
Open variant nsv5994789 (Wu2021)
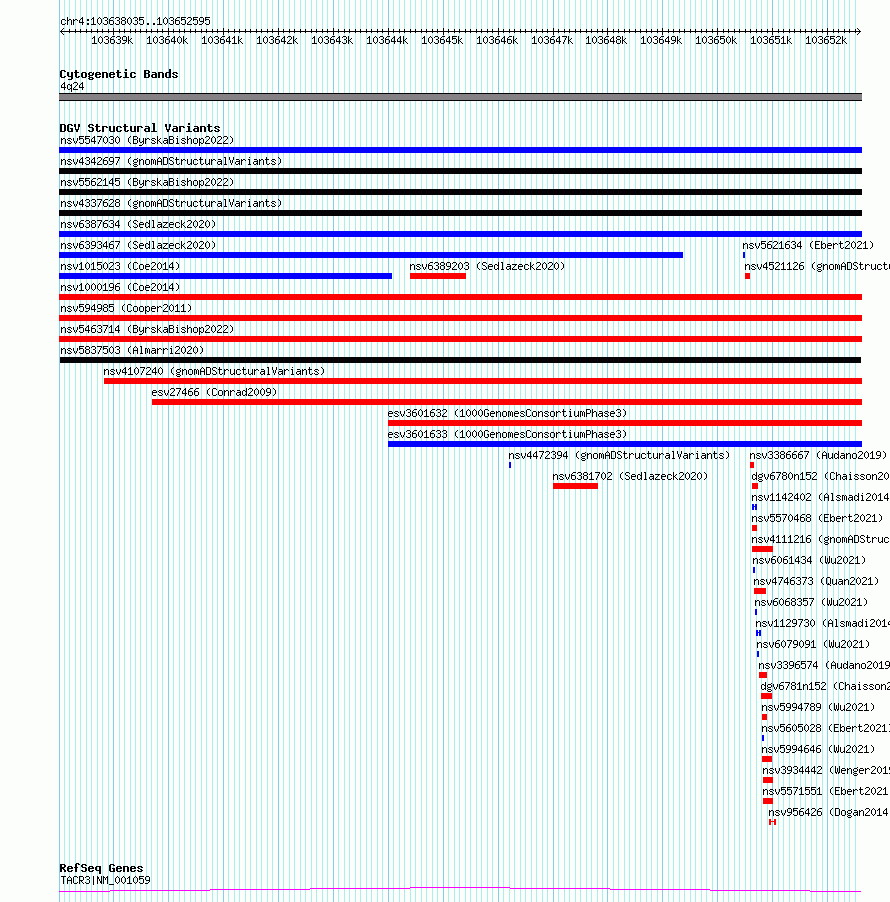coord(818,707)
